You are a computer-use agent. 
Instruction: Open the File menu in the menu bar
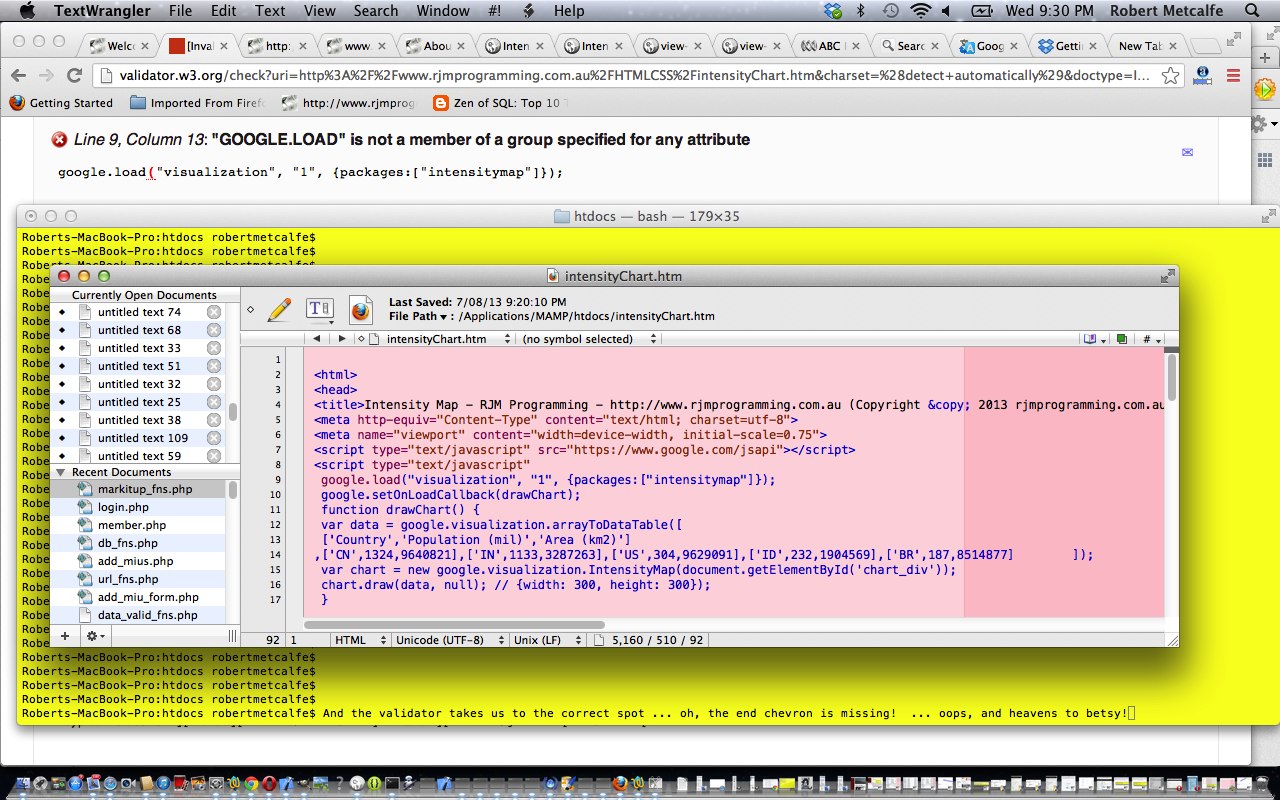click(x=180, y=11)
